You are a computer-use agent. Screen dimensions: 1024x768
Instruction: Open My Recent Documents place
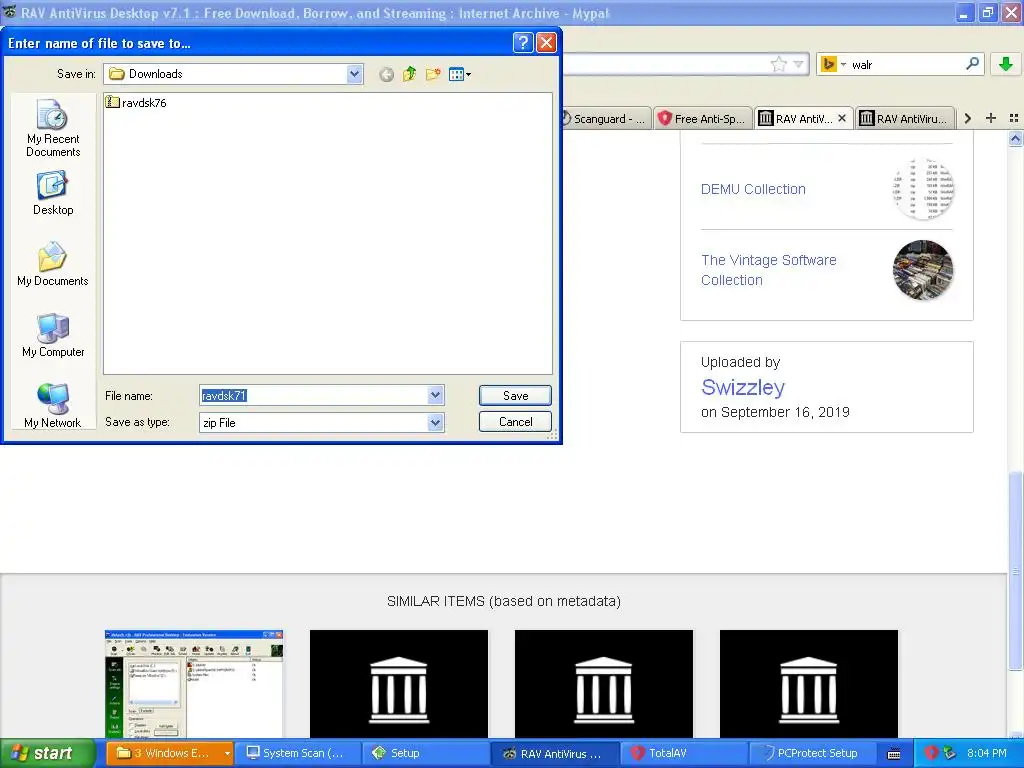pos(53,128)
